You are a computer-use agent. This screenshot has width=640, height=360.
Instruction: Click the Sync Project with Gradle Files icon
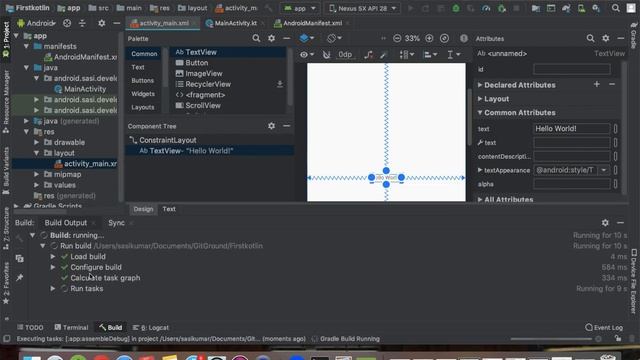566,8
